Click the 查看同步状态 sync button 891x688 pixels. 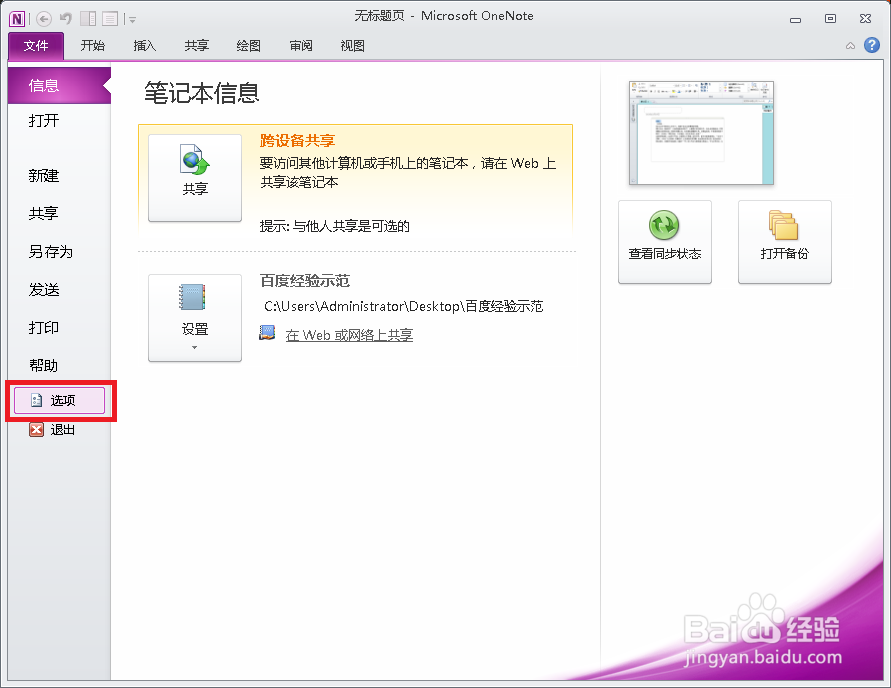click(665, 241)
